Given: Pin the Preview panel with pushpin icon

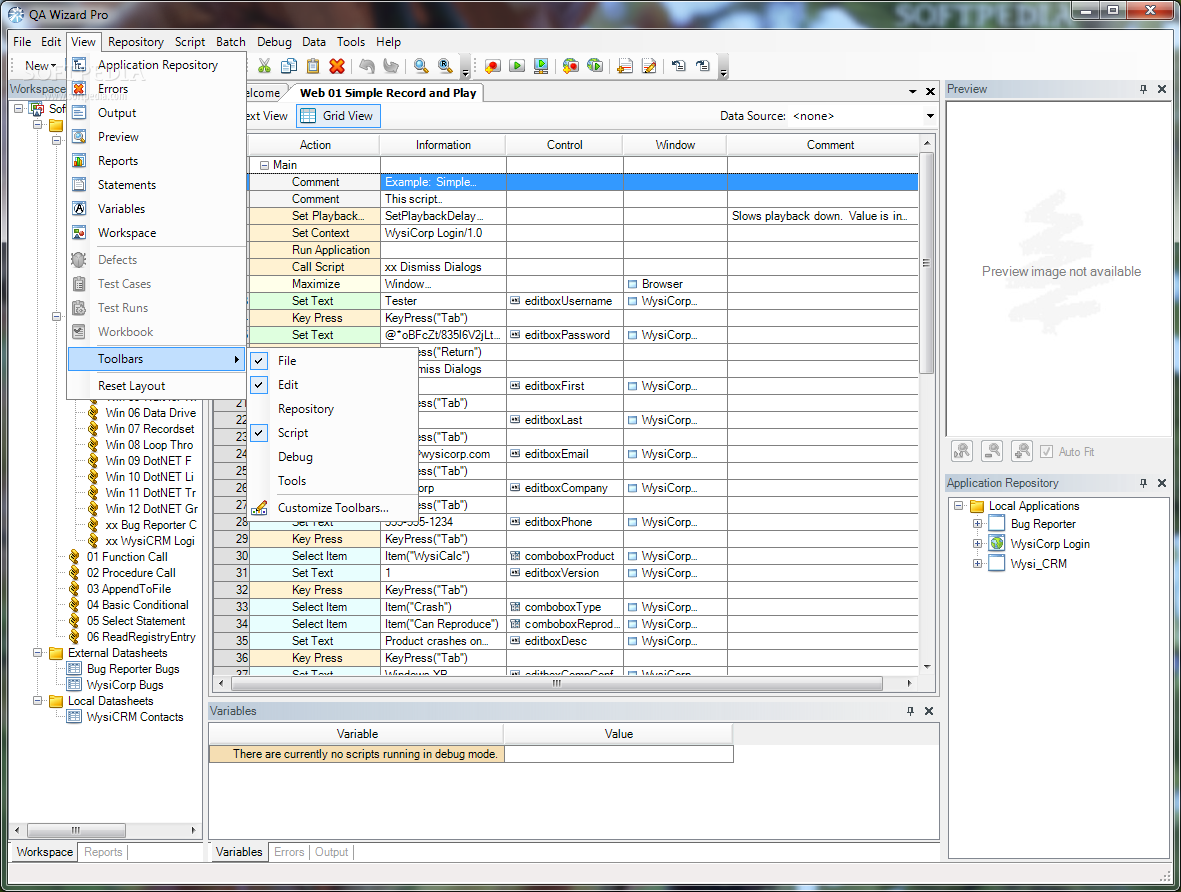Looking at the screenshot, I should (1143, 89).
